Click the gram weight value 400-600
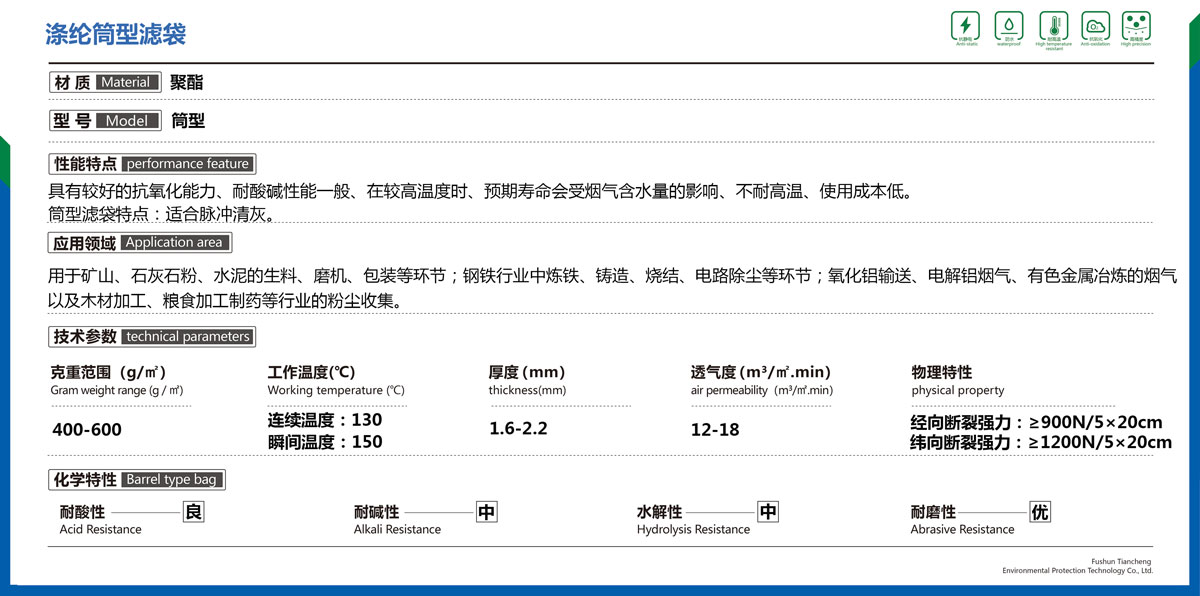Image resolution: width=1200 pixels, height=596 pixels. click(x=86, y=430)
